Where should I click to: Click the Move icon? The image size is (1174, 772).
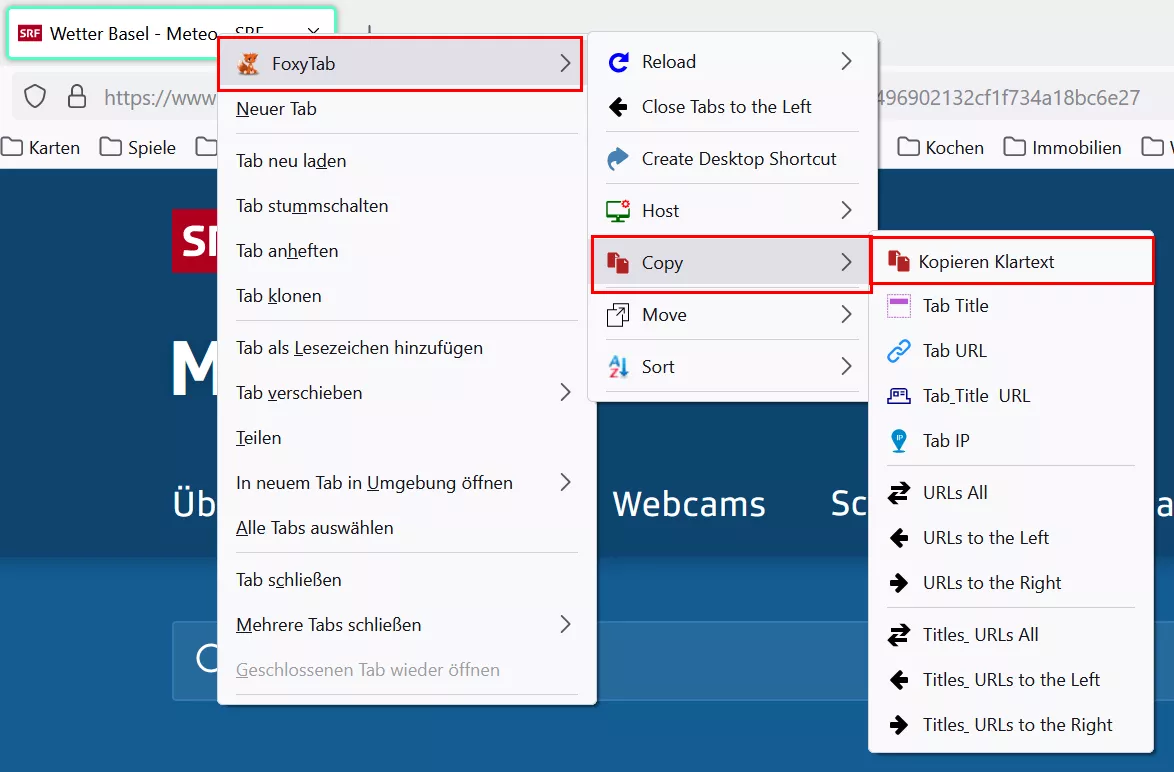pos(618,314)
